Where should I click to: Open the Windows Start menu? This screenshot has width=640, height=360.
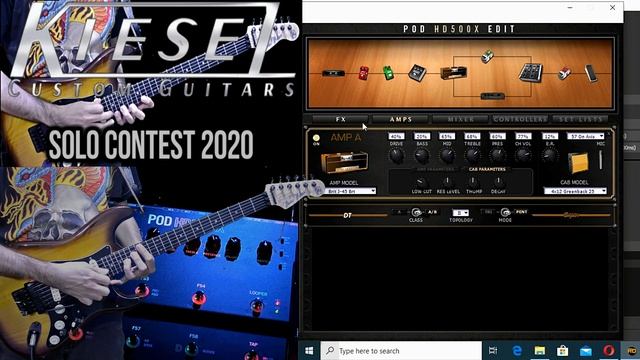click(x=309, y=351)
